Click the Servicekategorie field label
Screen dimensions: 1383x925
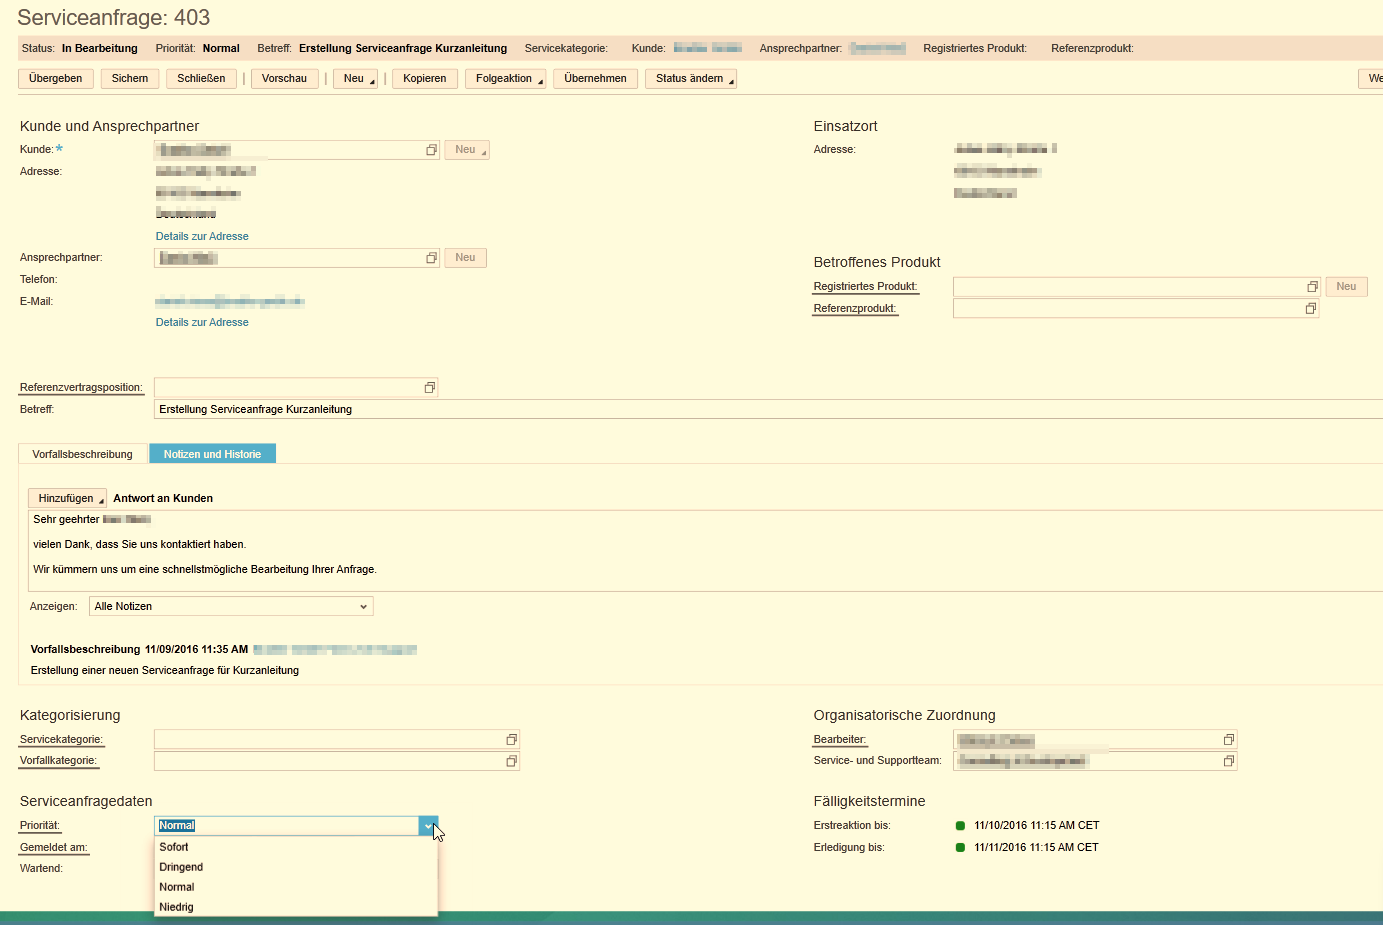click(62, 740)
